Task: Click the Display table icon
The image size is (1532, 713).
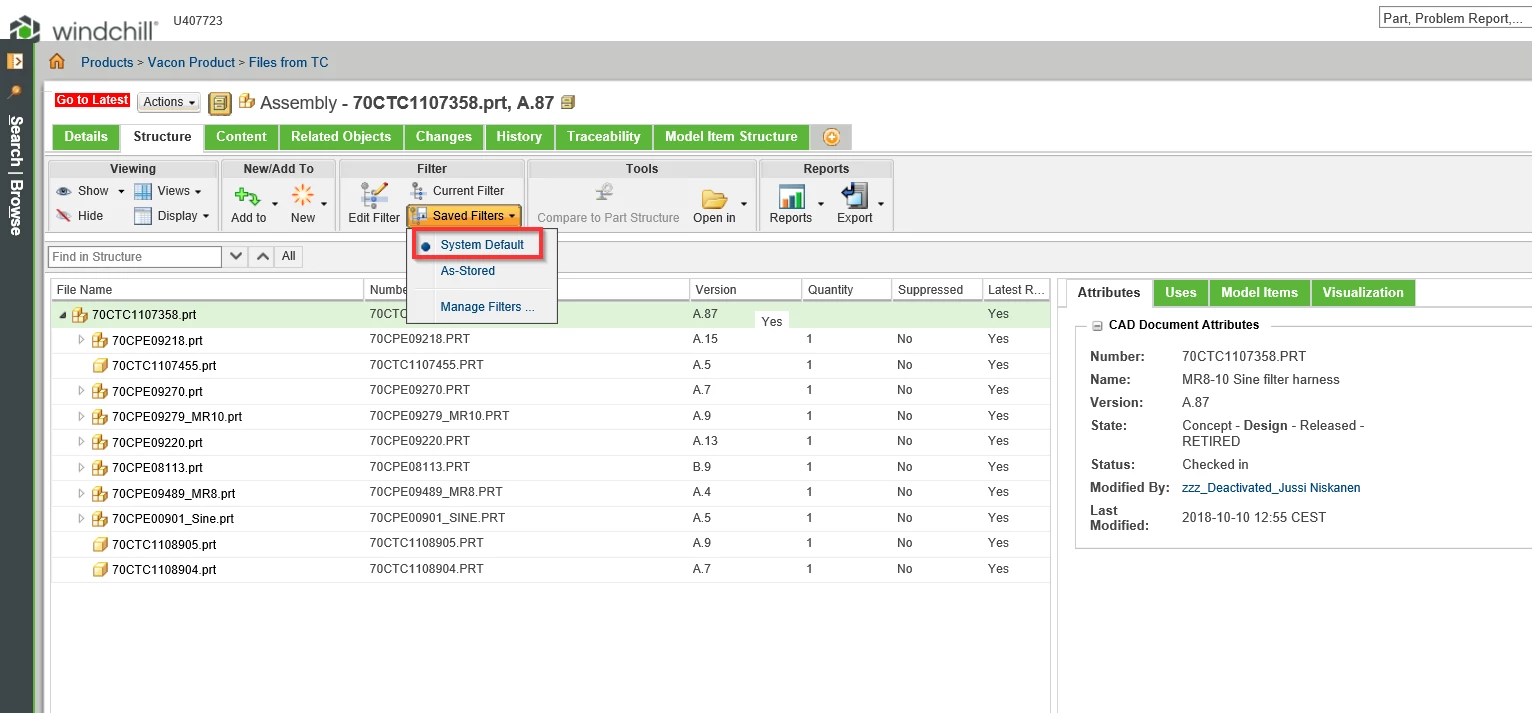Action: pos(143,215)
